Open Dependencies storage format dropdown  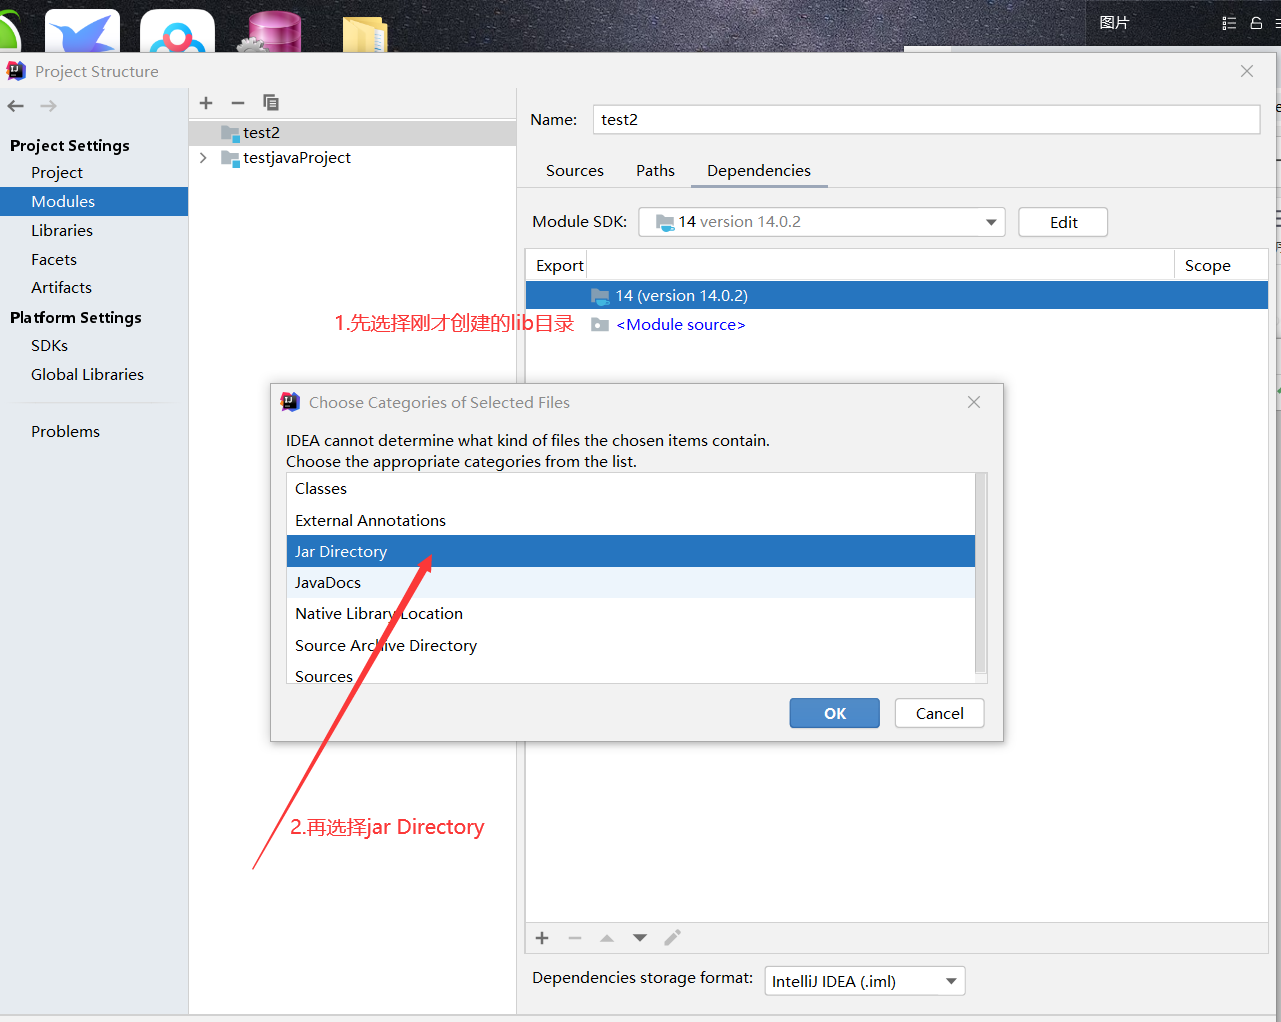865,981
